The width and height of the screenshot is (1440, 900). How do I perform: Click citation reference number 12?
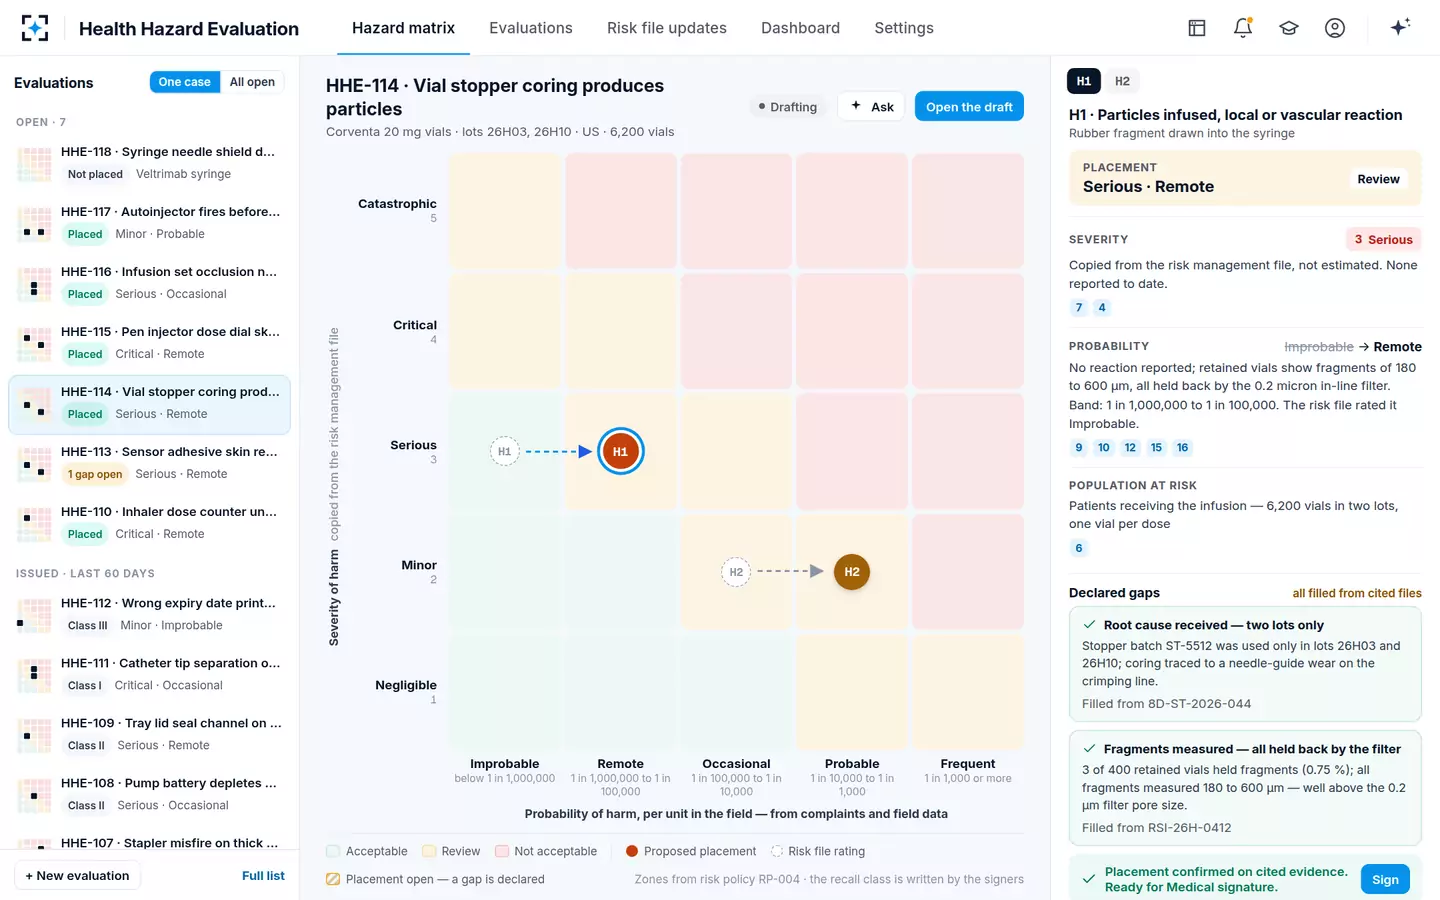click(1130, 448)
